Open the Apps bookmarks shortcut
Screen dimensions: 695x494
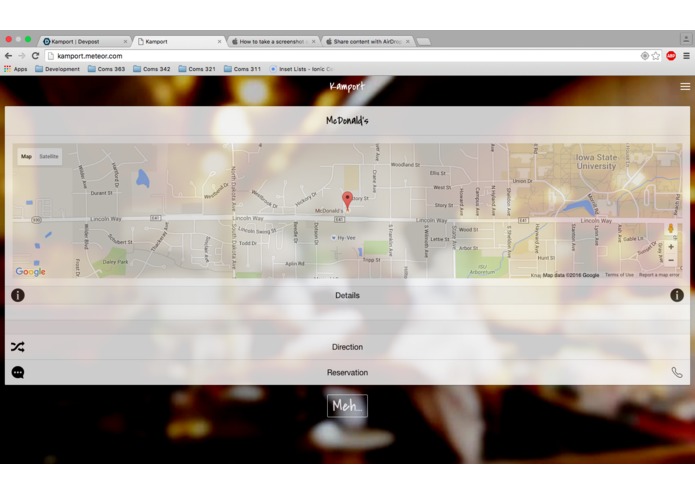tap(16, 69)
